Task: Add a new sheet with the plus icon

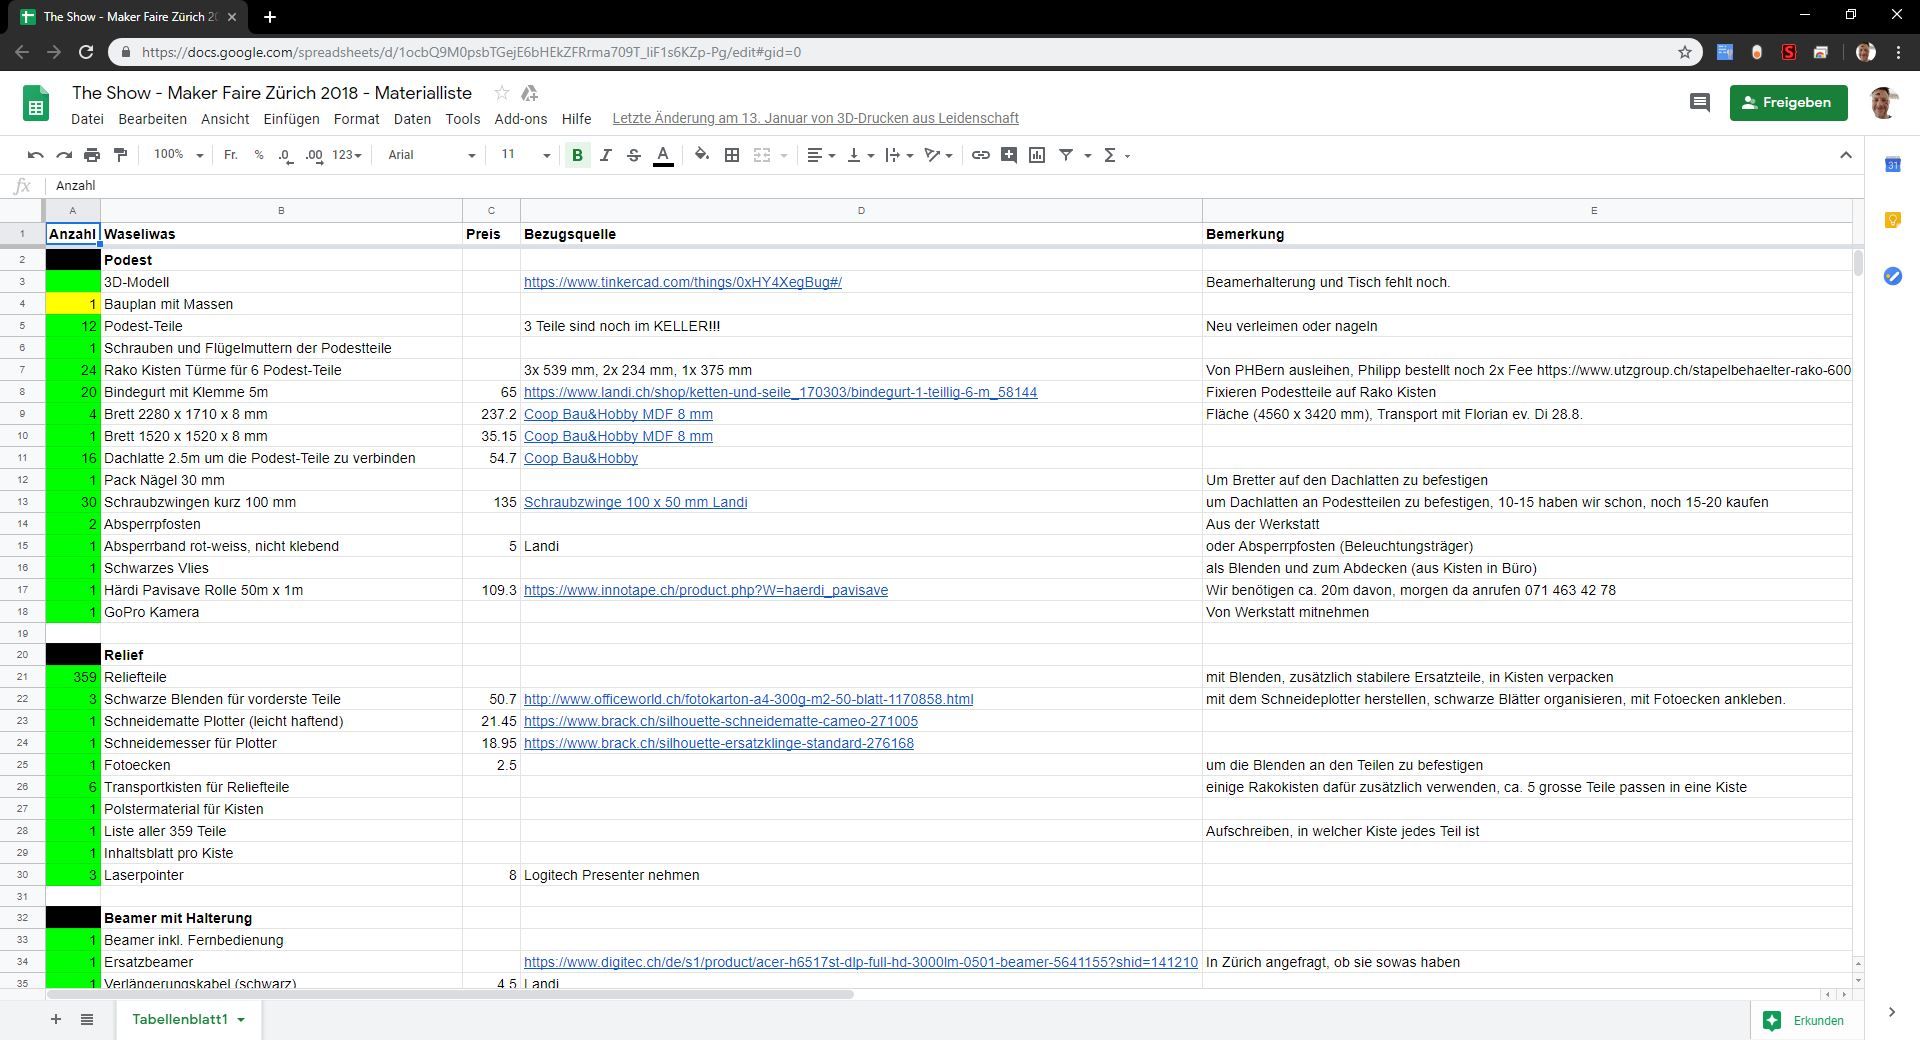Action: pos(56,1019)
